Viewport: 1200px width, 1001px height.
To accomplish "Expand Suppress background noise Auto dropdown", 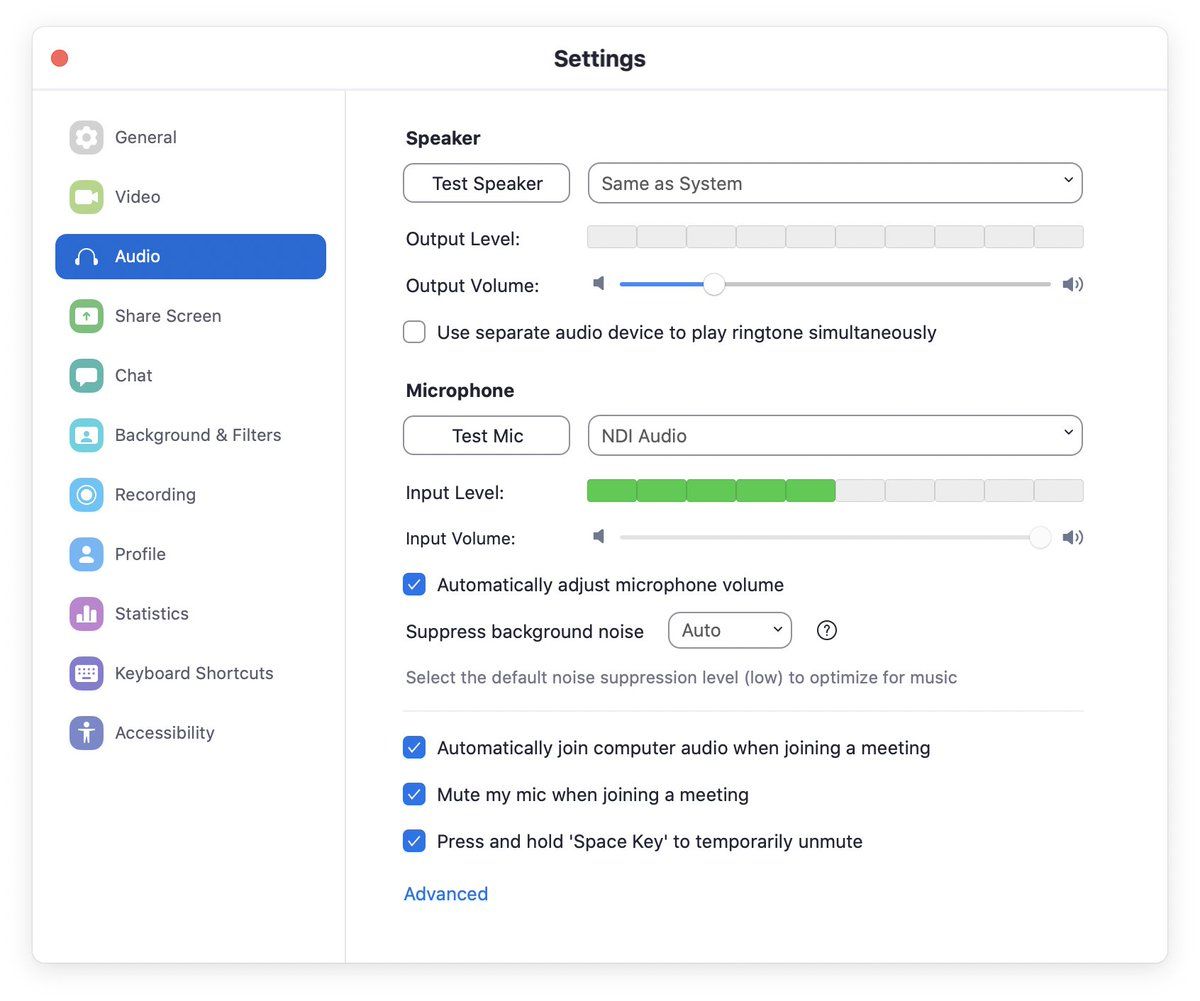I will 730,631.
